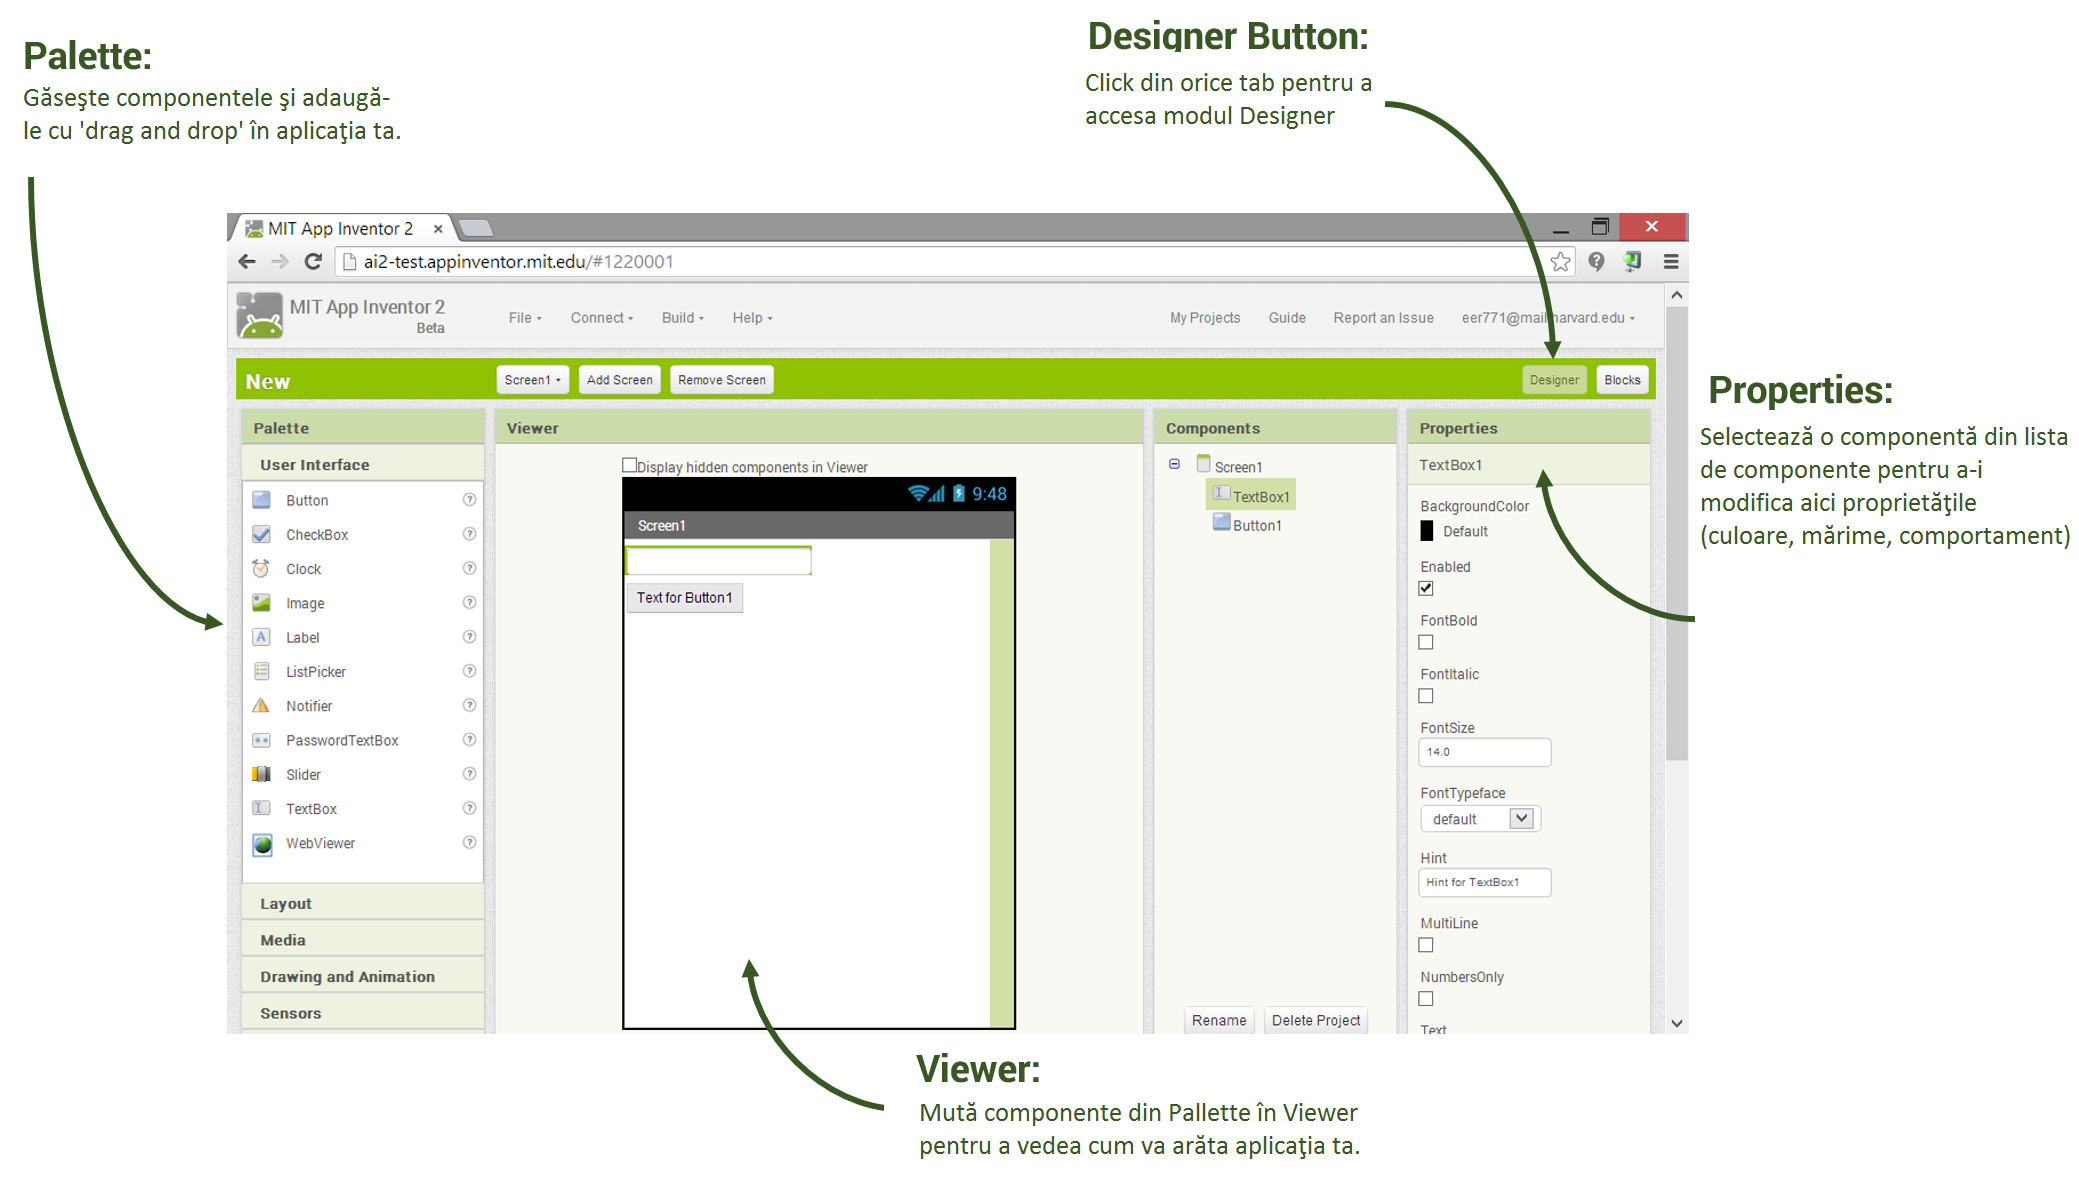Pick the Clock component icon
The image size is (2079, 1204).
coord(261,568)
